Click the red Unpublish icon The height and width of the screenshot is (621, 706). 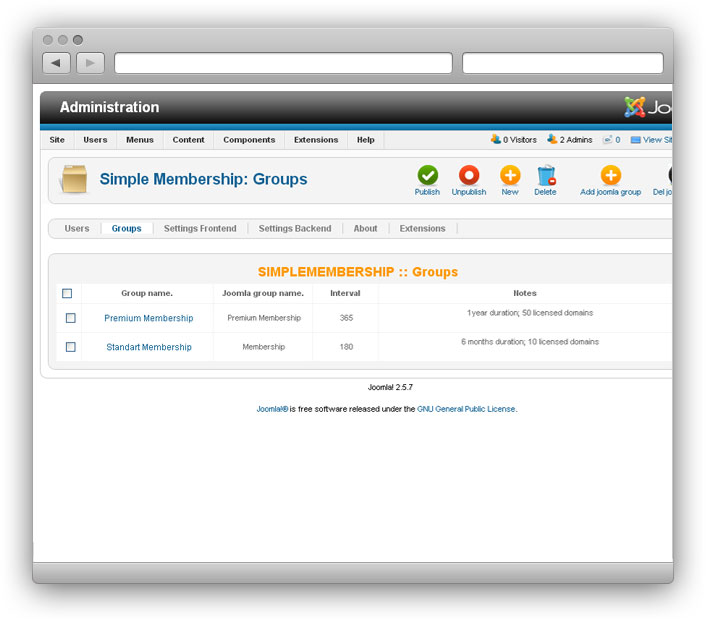point(469,175)
